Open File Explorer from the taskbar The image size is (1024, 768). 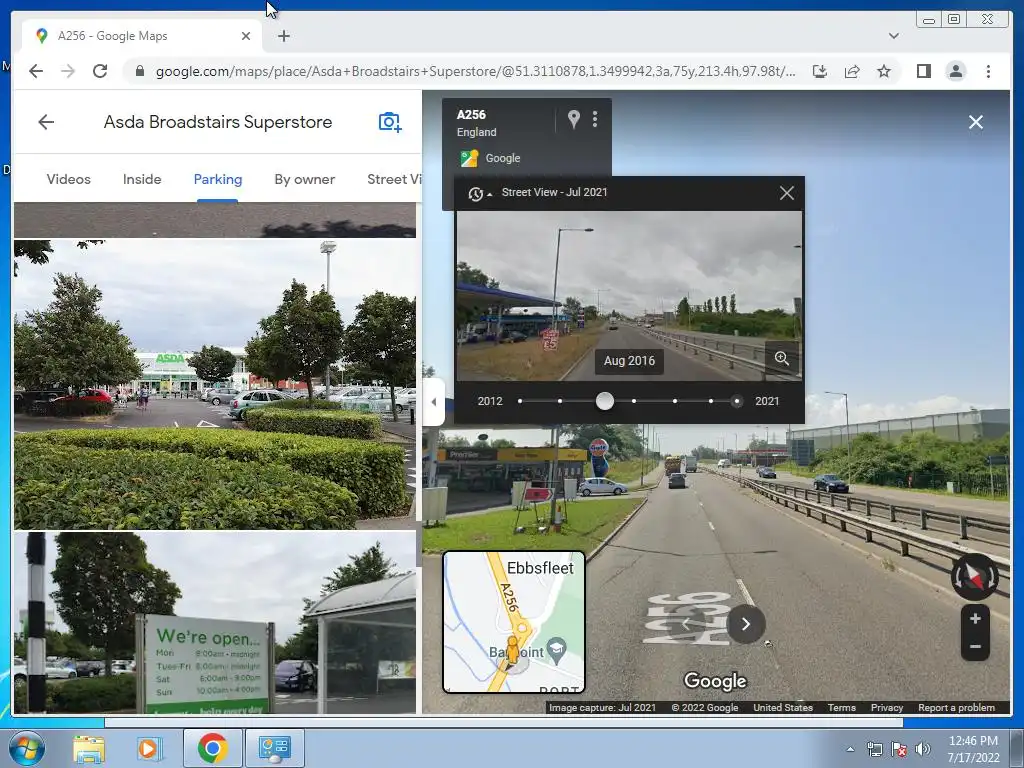click(89, 749)
